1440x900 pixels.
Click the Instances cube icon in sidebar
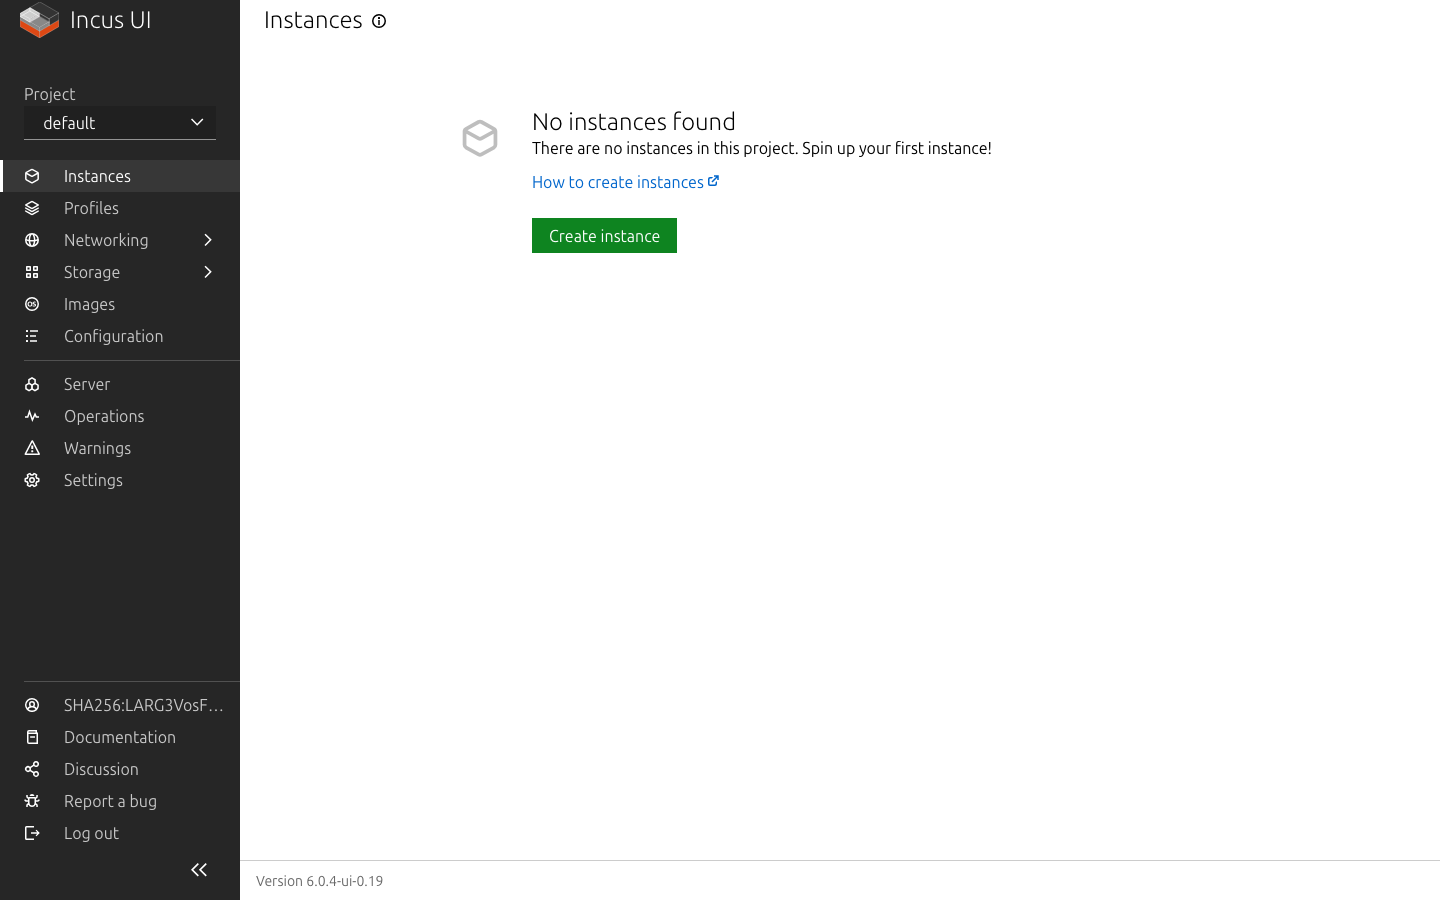pyautogui.click(x=32, y=176)
